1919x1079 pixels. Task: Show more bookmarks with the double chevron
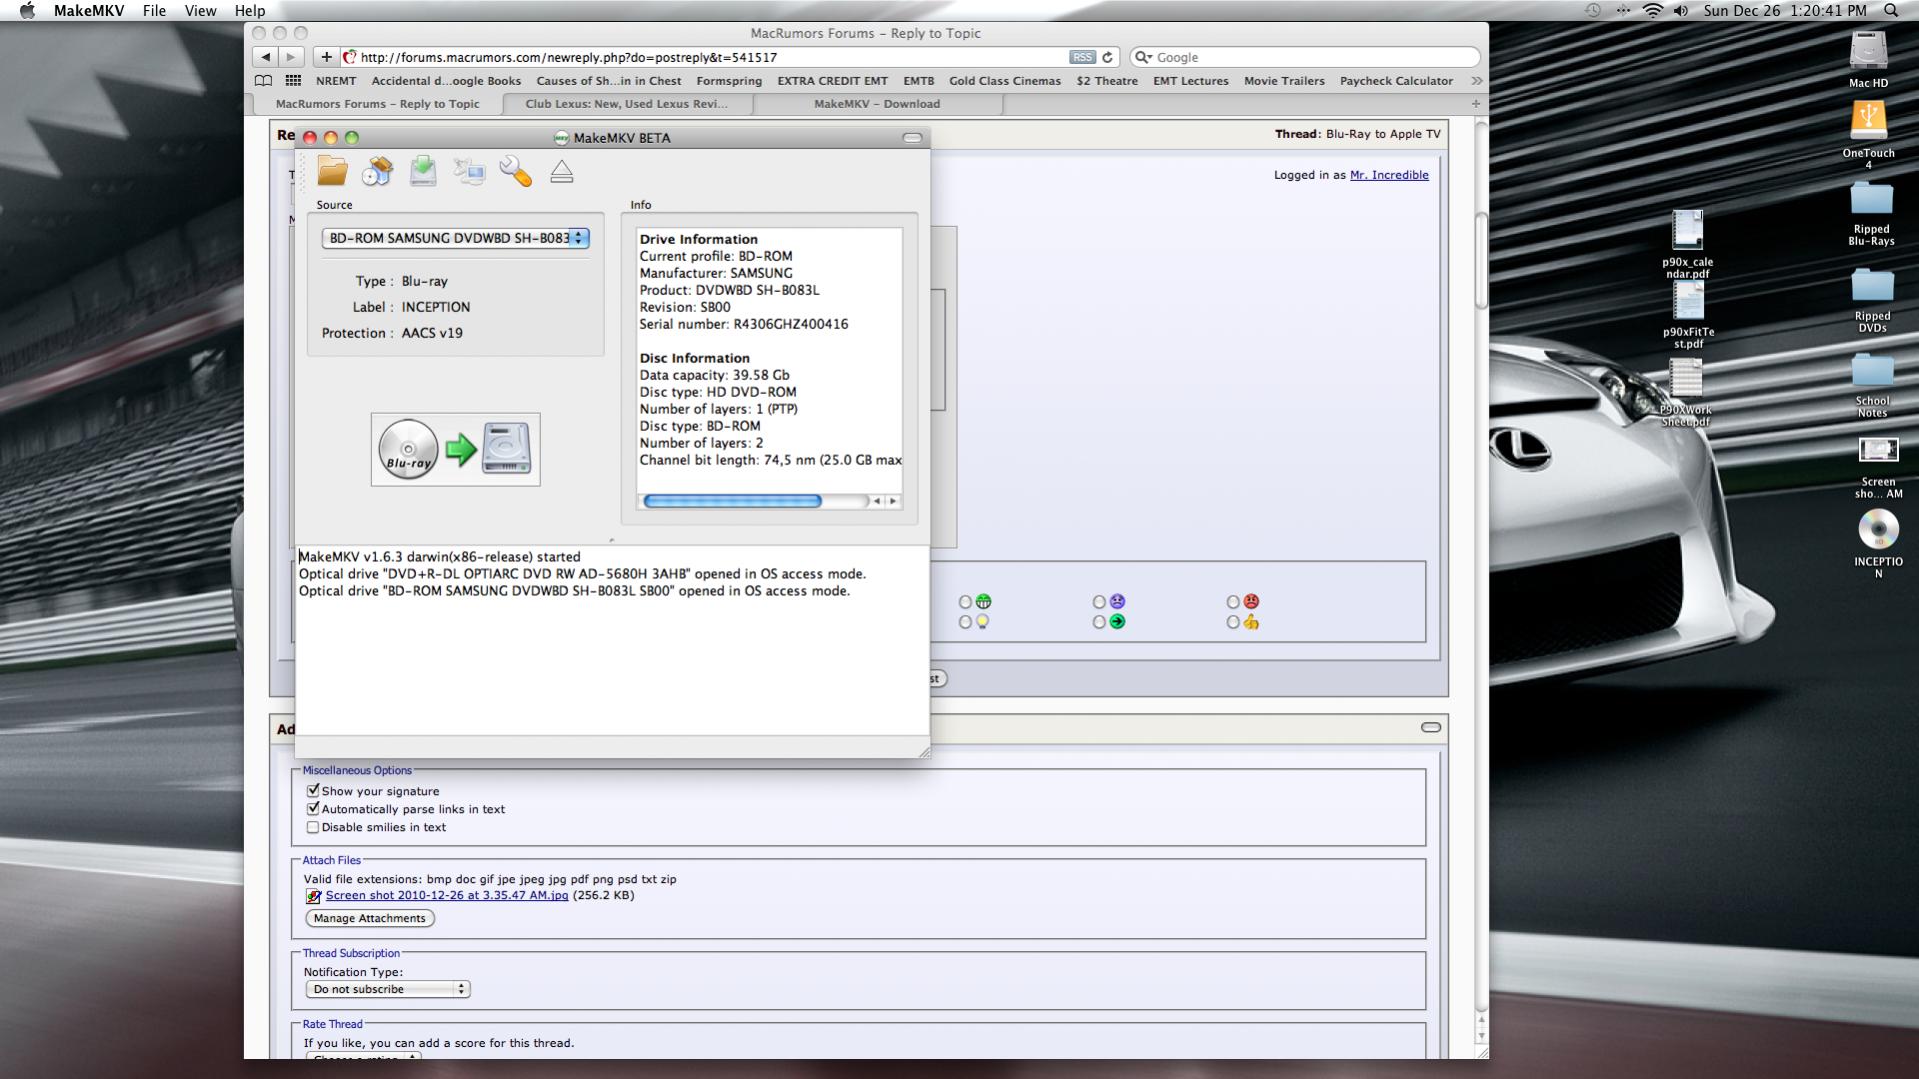coord(1477,81)
